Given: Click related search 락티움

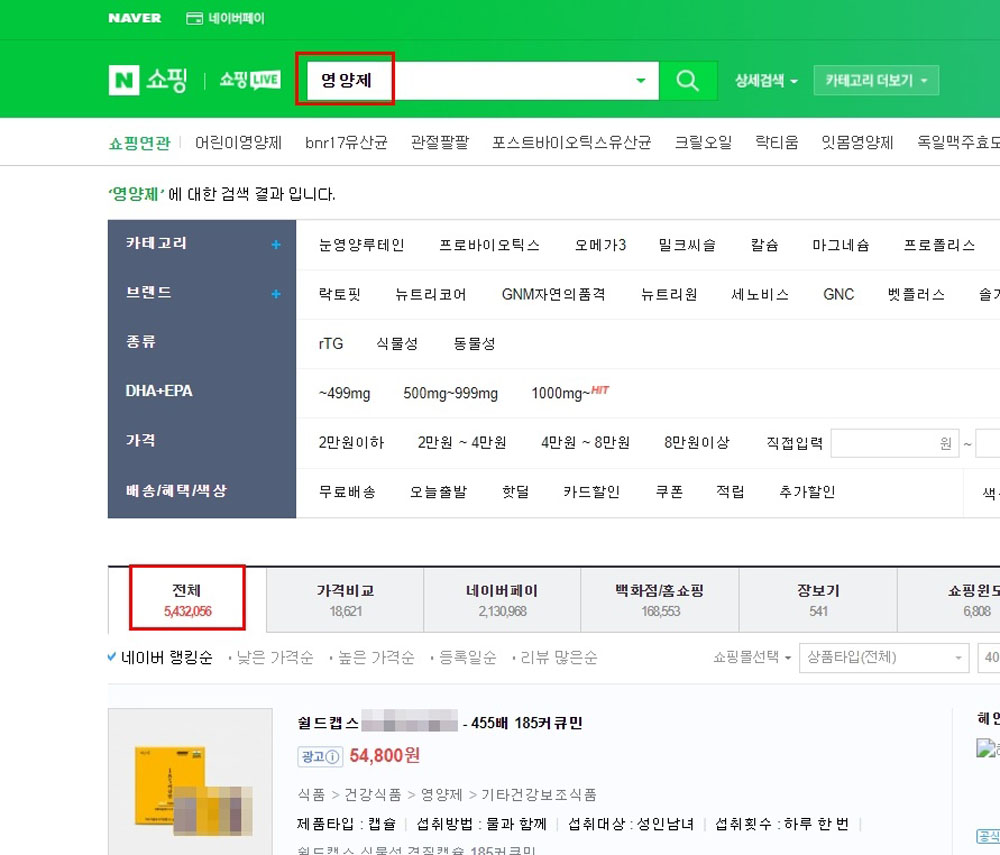Looking at the screenshot, I should click(x=776, y=142).
